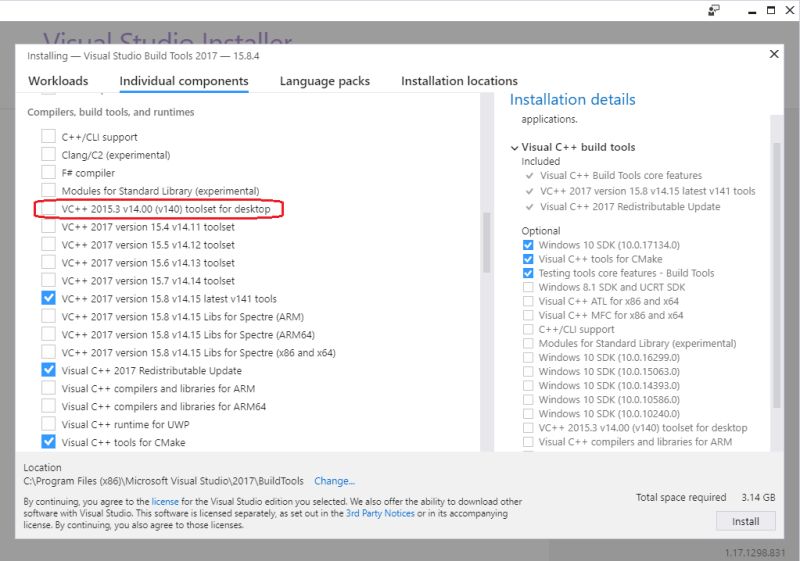Check Windows 10 SDK (10.0.10240.0)

(x=528, y=414)
